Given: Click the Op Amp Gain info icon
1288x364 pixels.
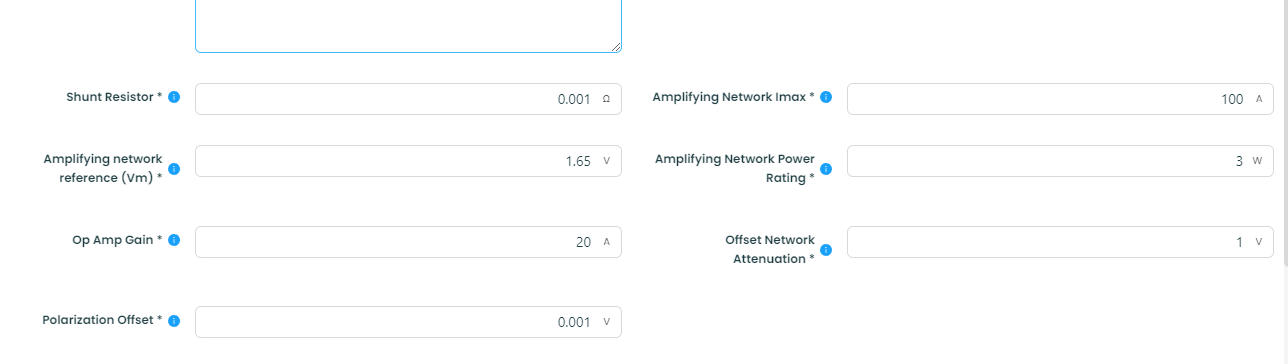Looking at the screenshot, I should [x=174, y=241].
